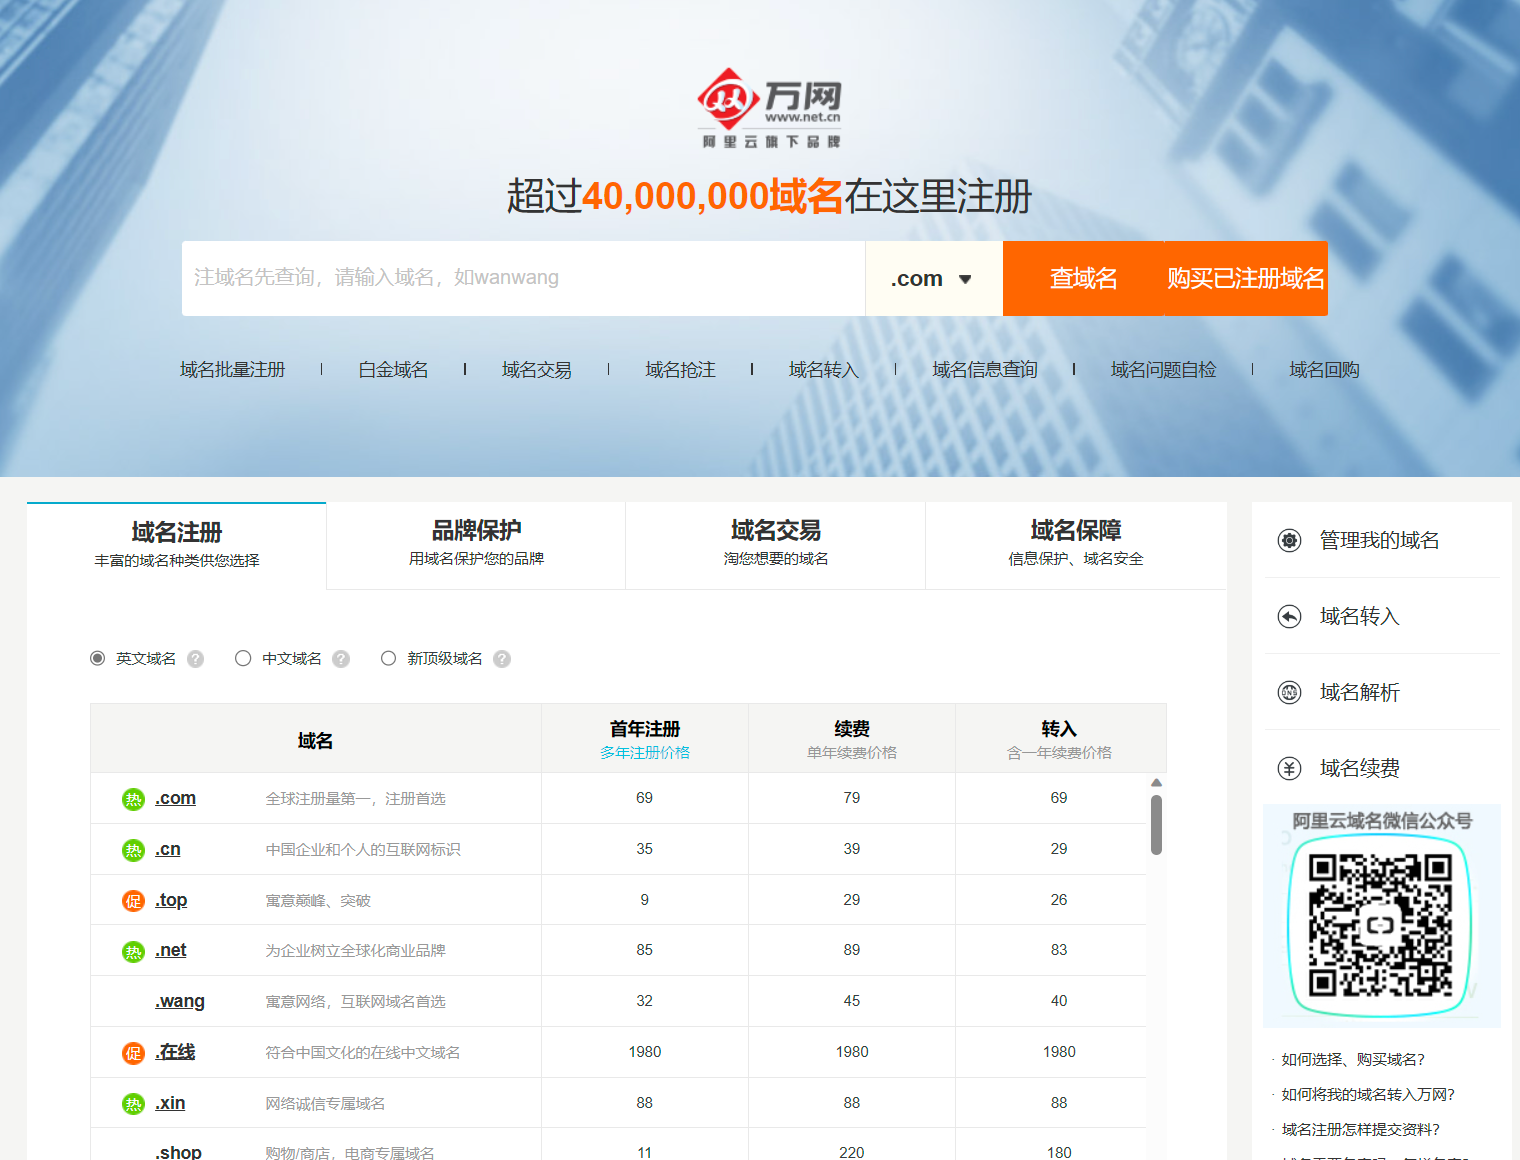The image size is (1520, 1160).
Task: Click the help icon beside 英文域名
Action: click(196, 659)
